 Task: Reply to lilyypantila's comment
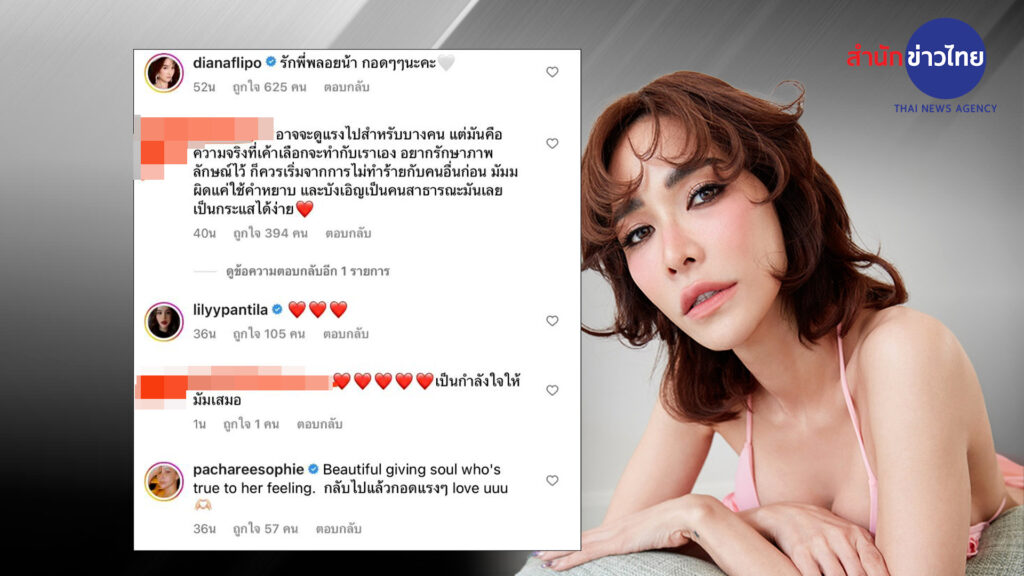pos(346,334)
